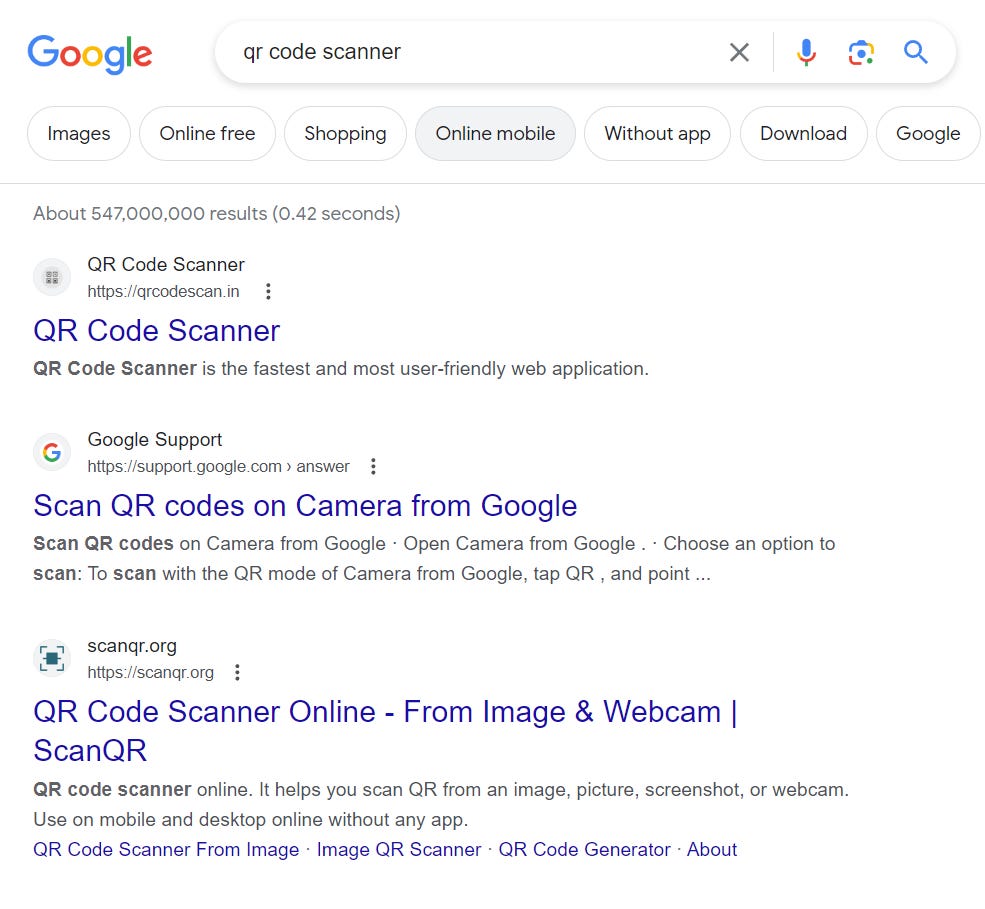Click the qrcodescan.in site favicon

pos(51,276)
